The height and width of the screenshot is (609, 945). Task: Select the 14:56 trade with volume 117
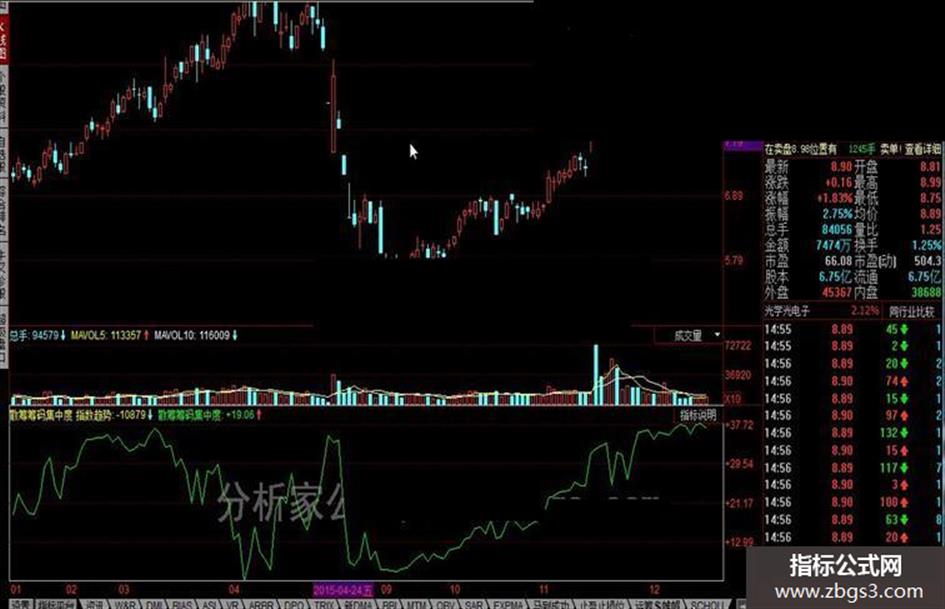point(853,468)
